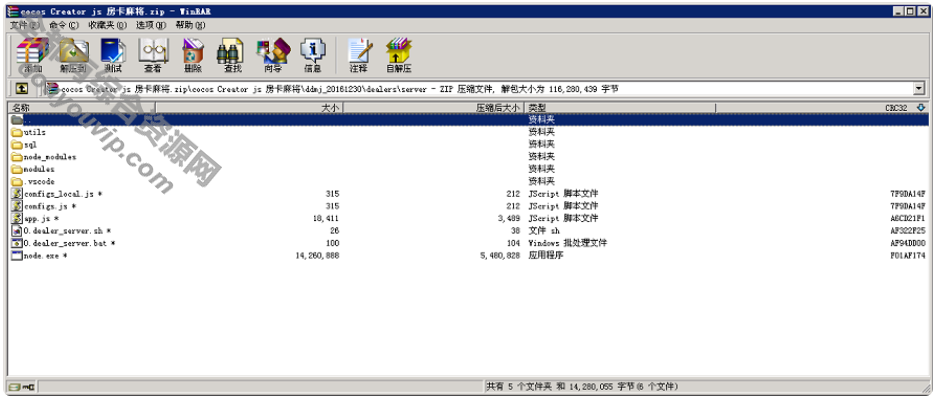Click the configs.js file icon
Viewport: 936px width, 397px height.
click(x=17, y=206)
